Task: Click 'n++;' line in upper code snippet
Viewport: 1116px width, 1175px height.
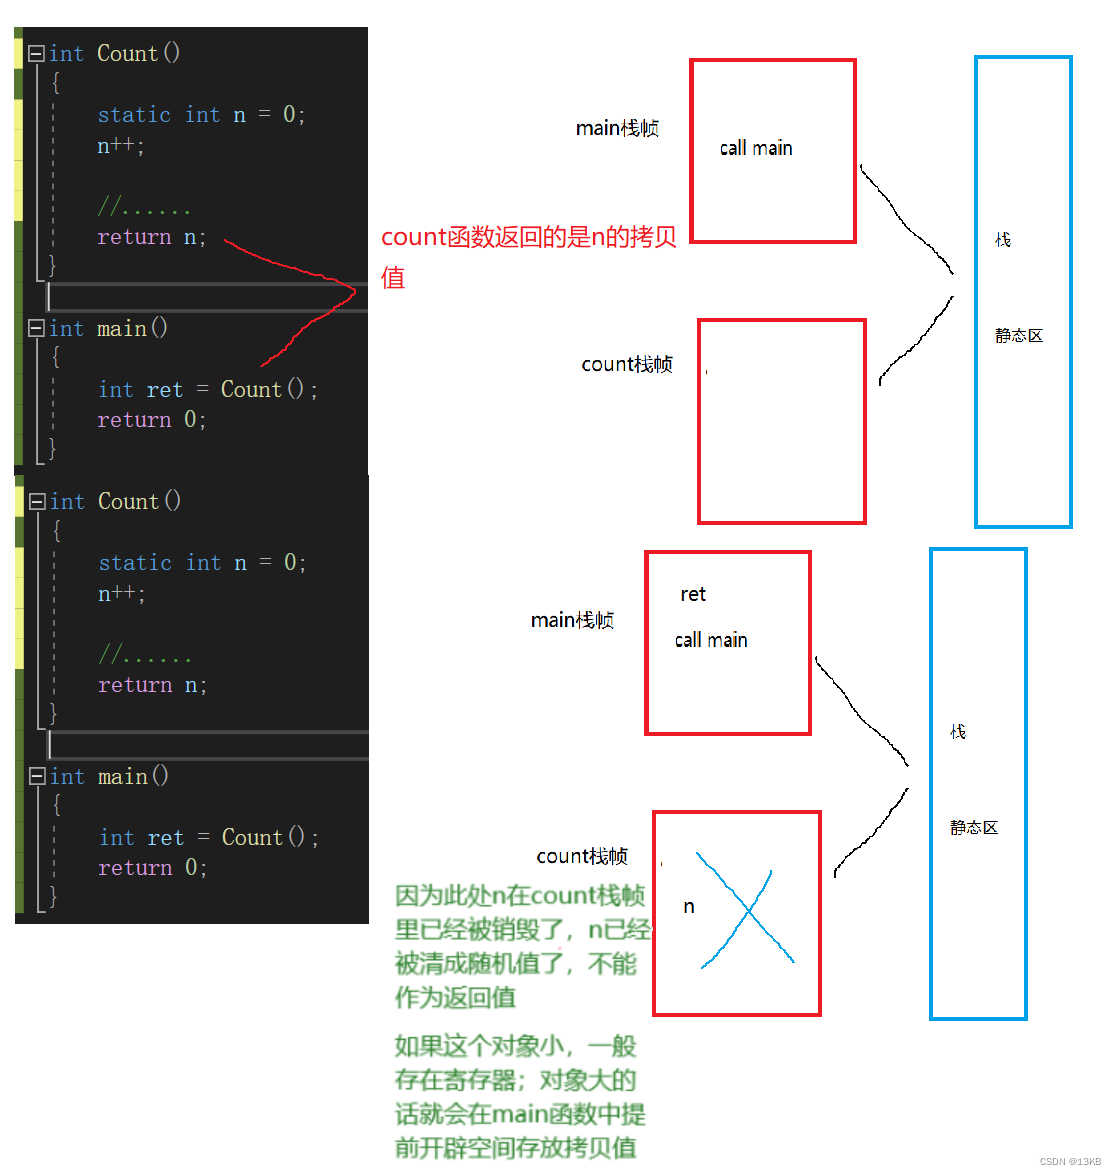Action: click(121, 145)
